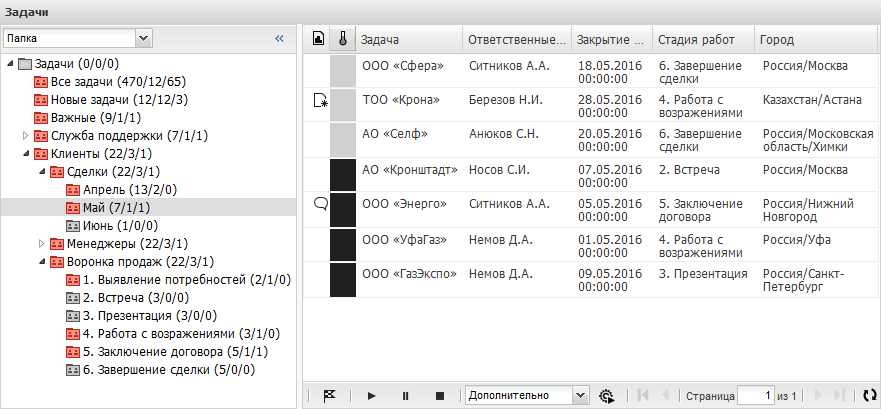Expand the Служба поддержки tree node
This screenshot has height=409, width=881.
point(26,135)
